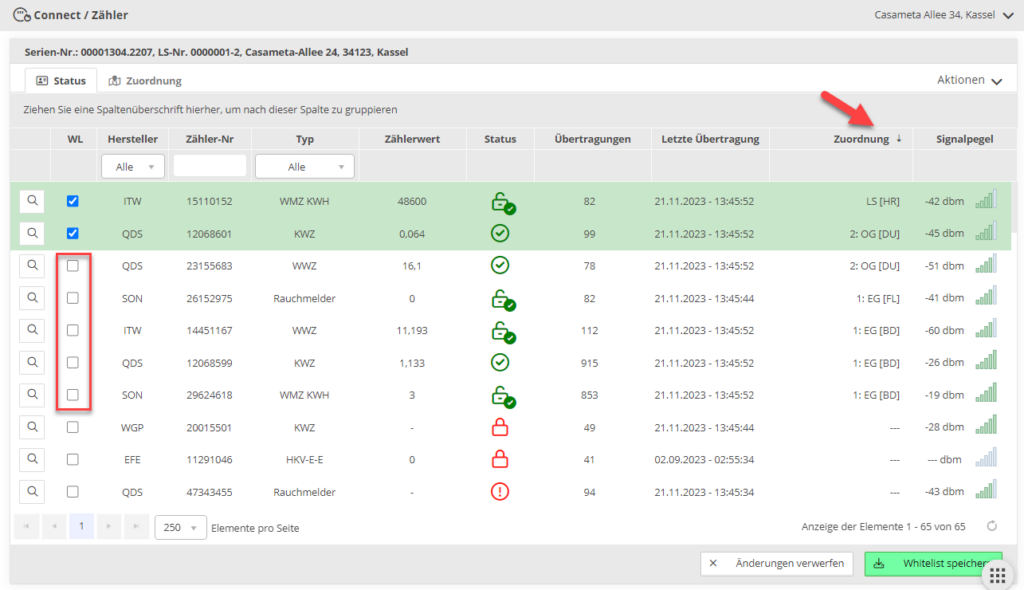Image resolution: width=1024 pixels, height=590 pixels.
Task: Click red warning status icon for meter 47343455
Action: tap(499, 492)
